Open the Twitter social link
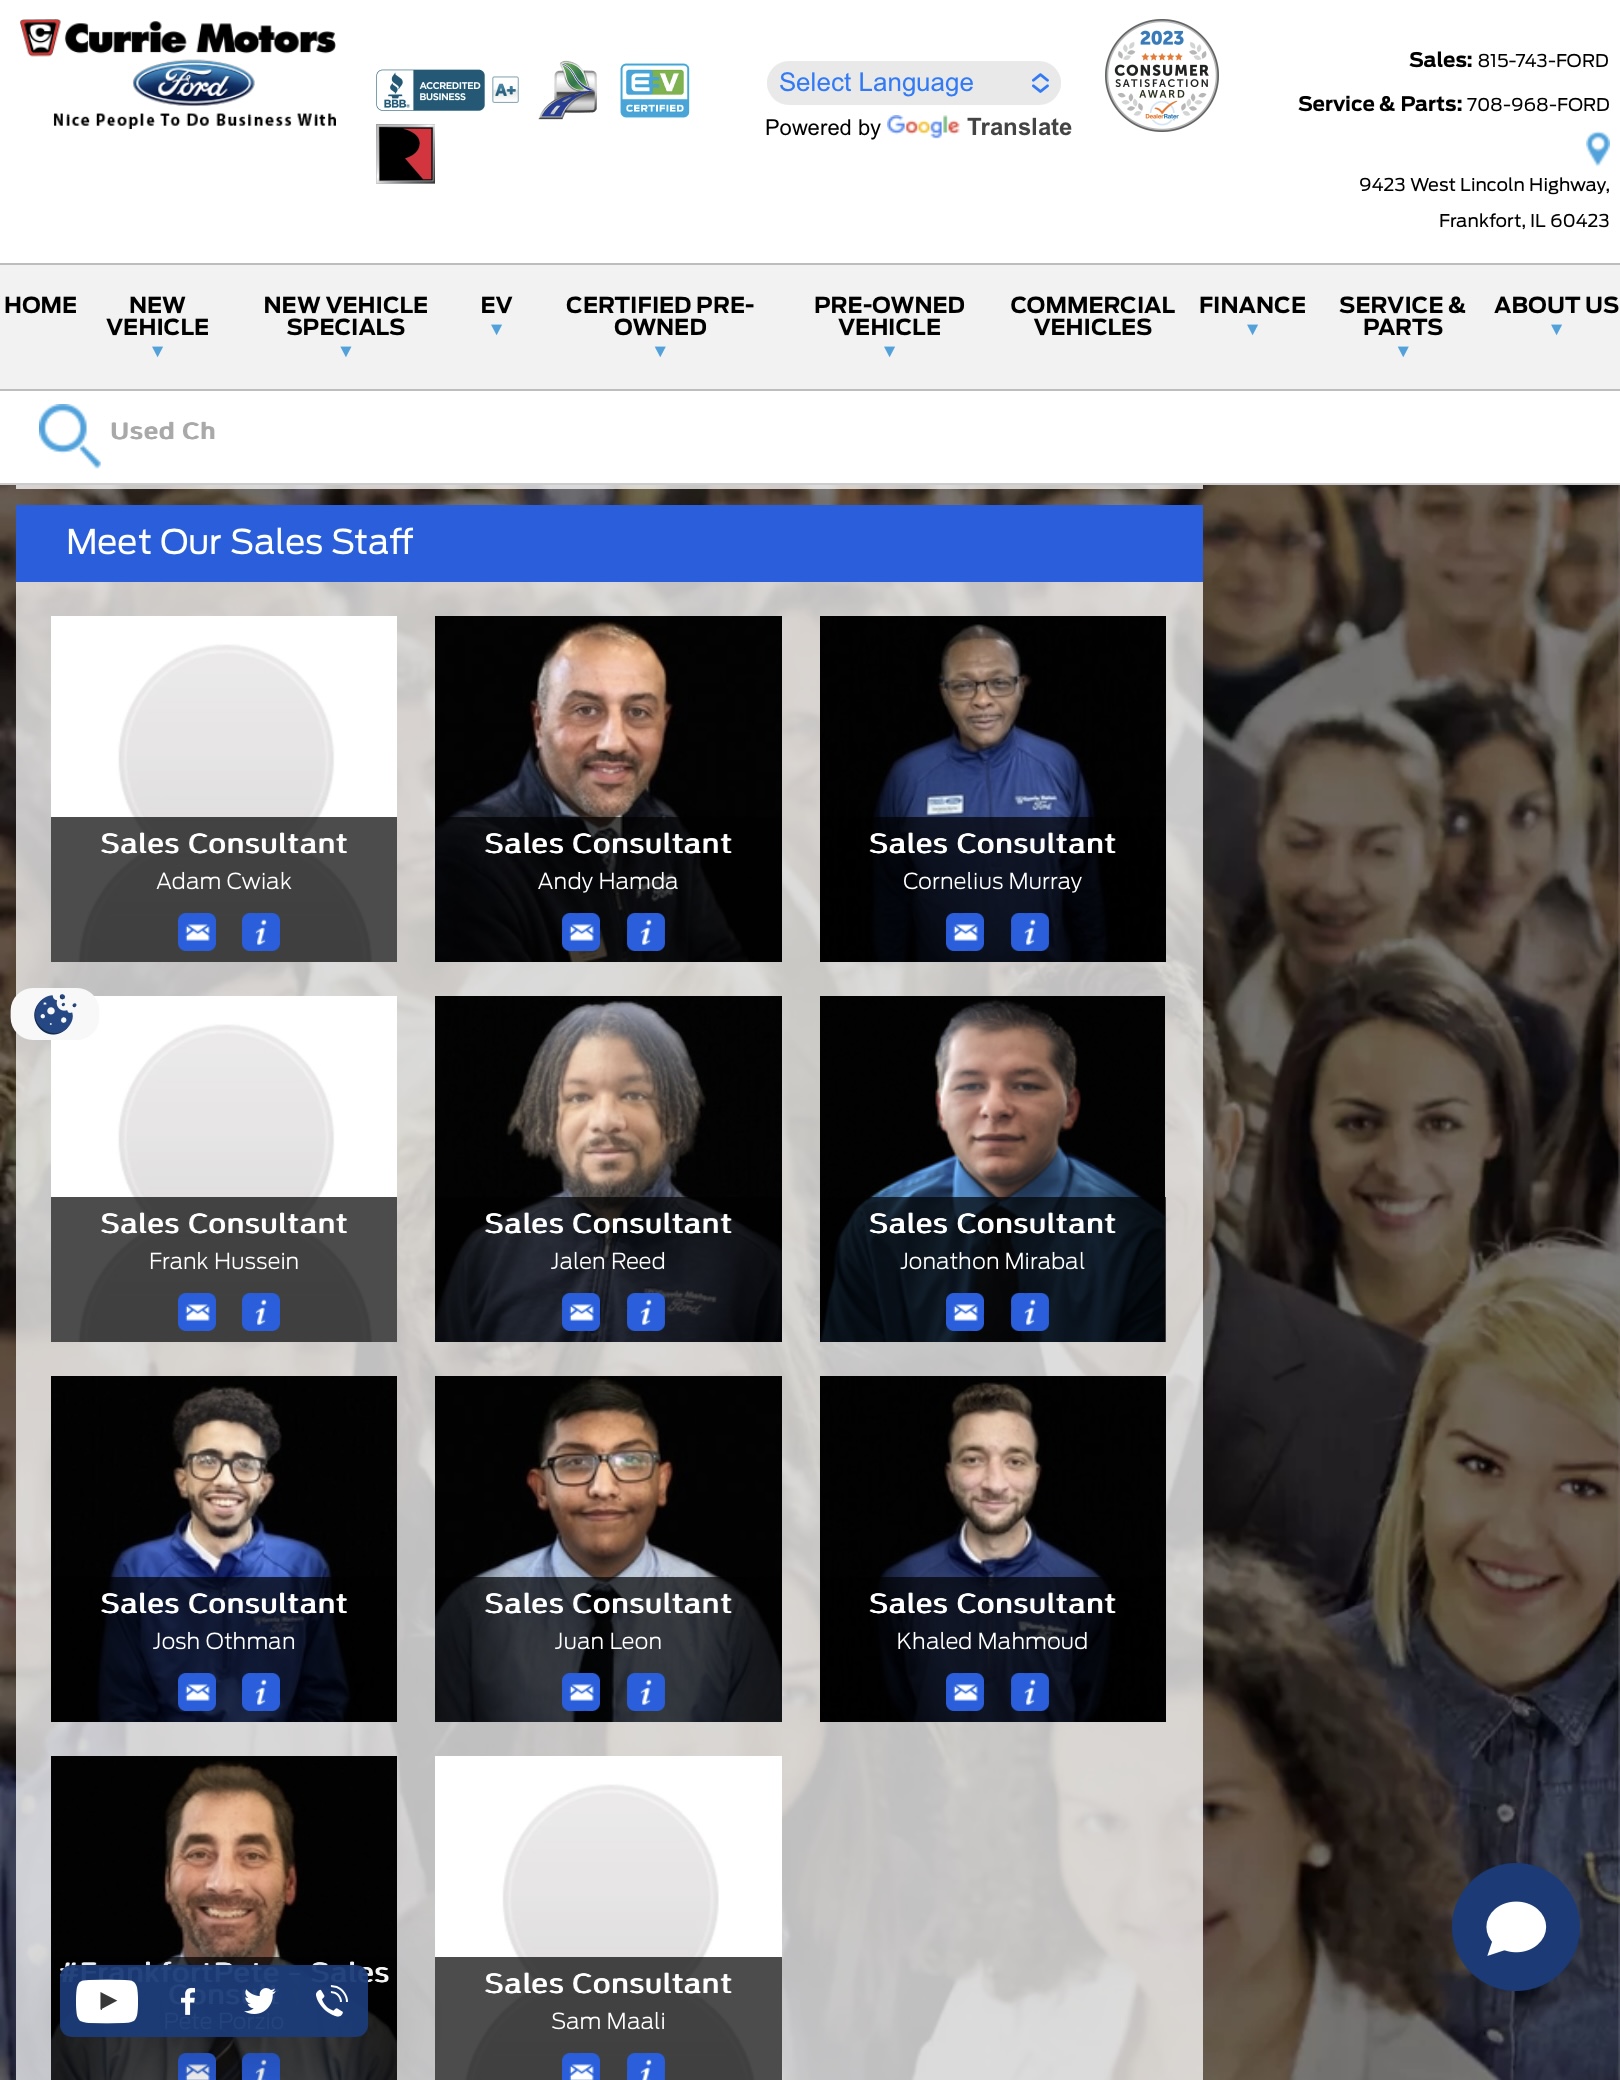The width and height of the screenshot is (1620, 2080). click(x=259, y=2001)
